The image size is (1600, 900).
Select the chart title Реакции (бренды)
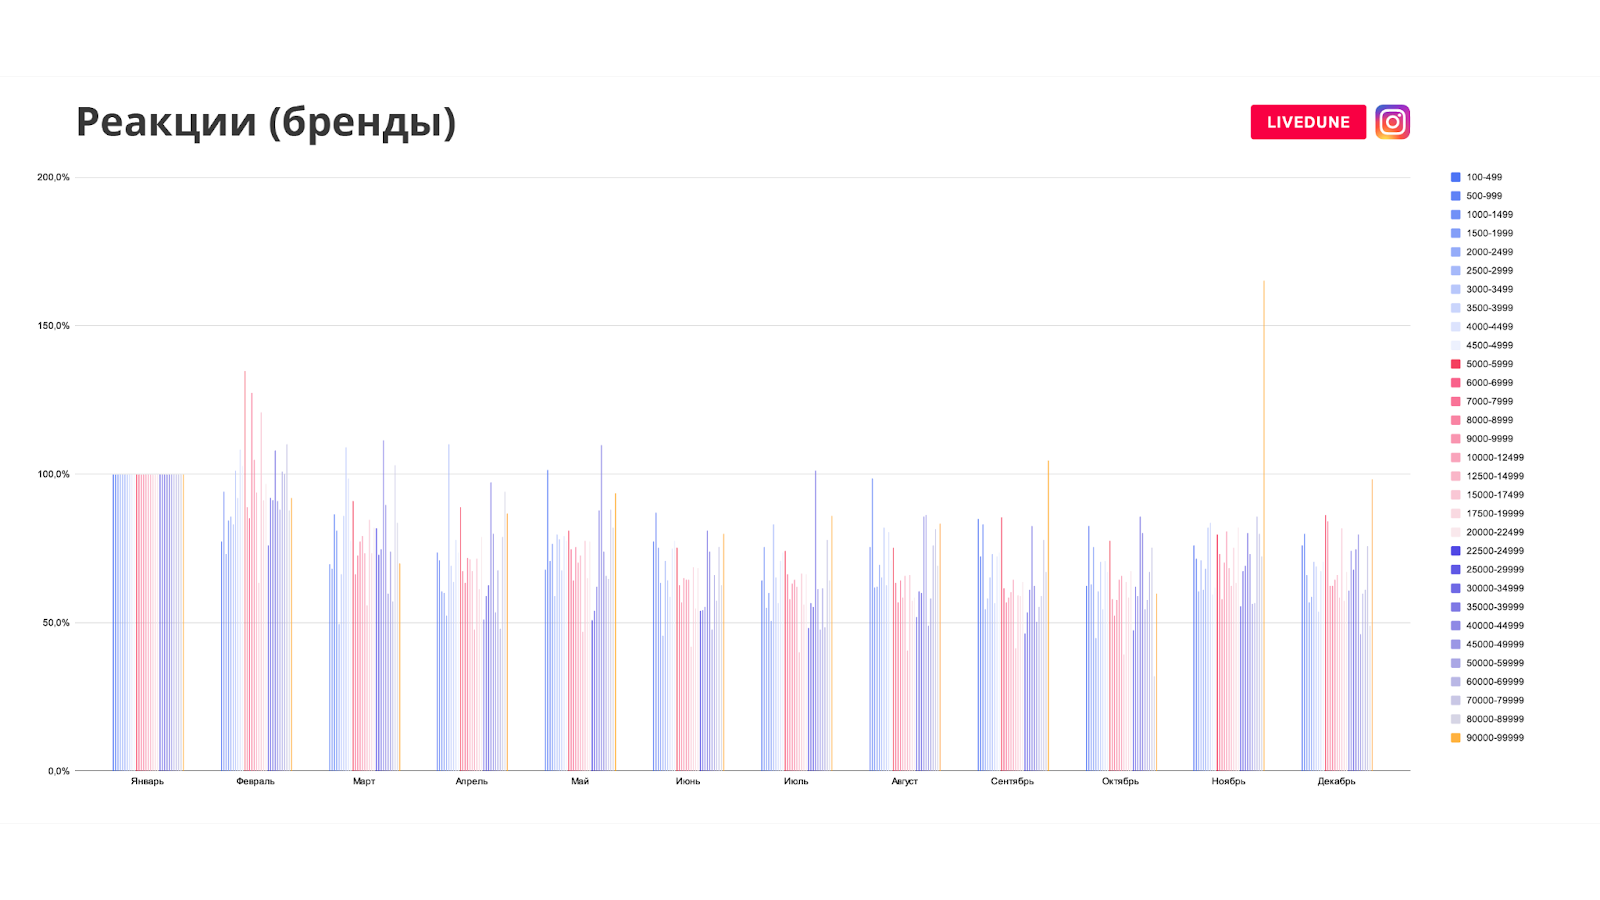266,122
